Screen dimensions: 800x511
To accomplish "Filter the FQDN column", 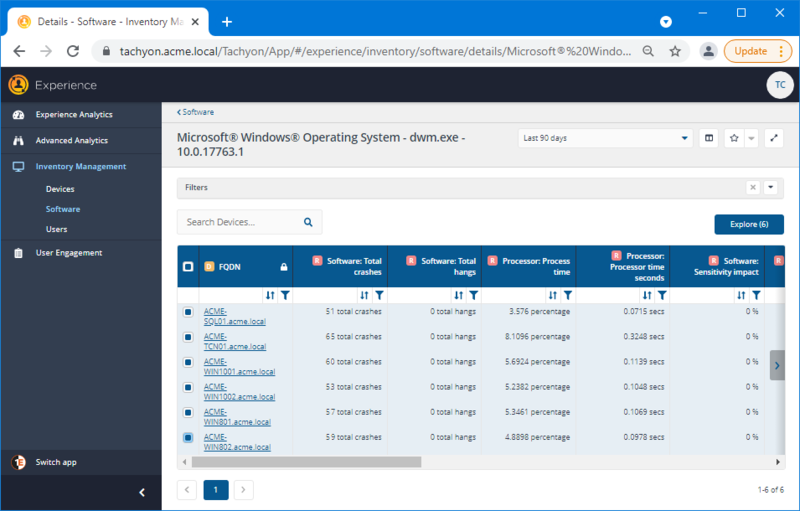I will pos(285,295).
